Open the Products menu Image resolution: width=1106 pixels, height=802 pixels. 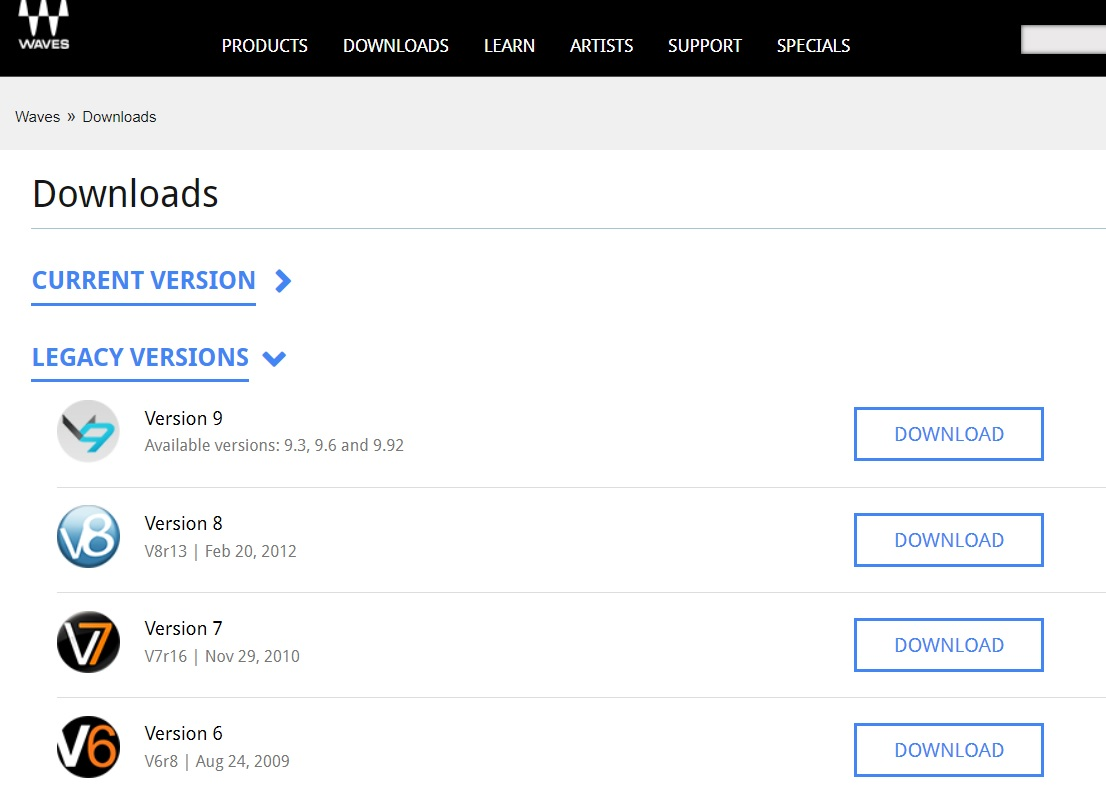pyautogui.click(x=265, y=46)
